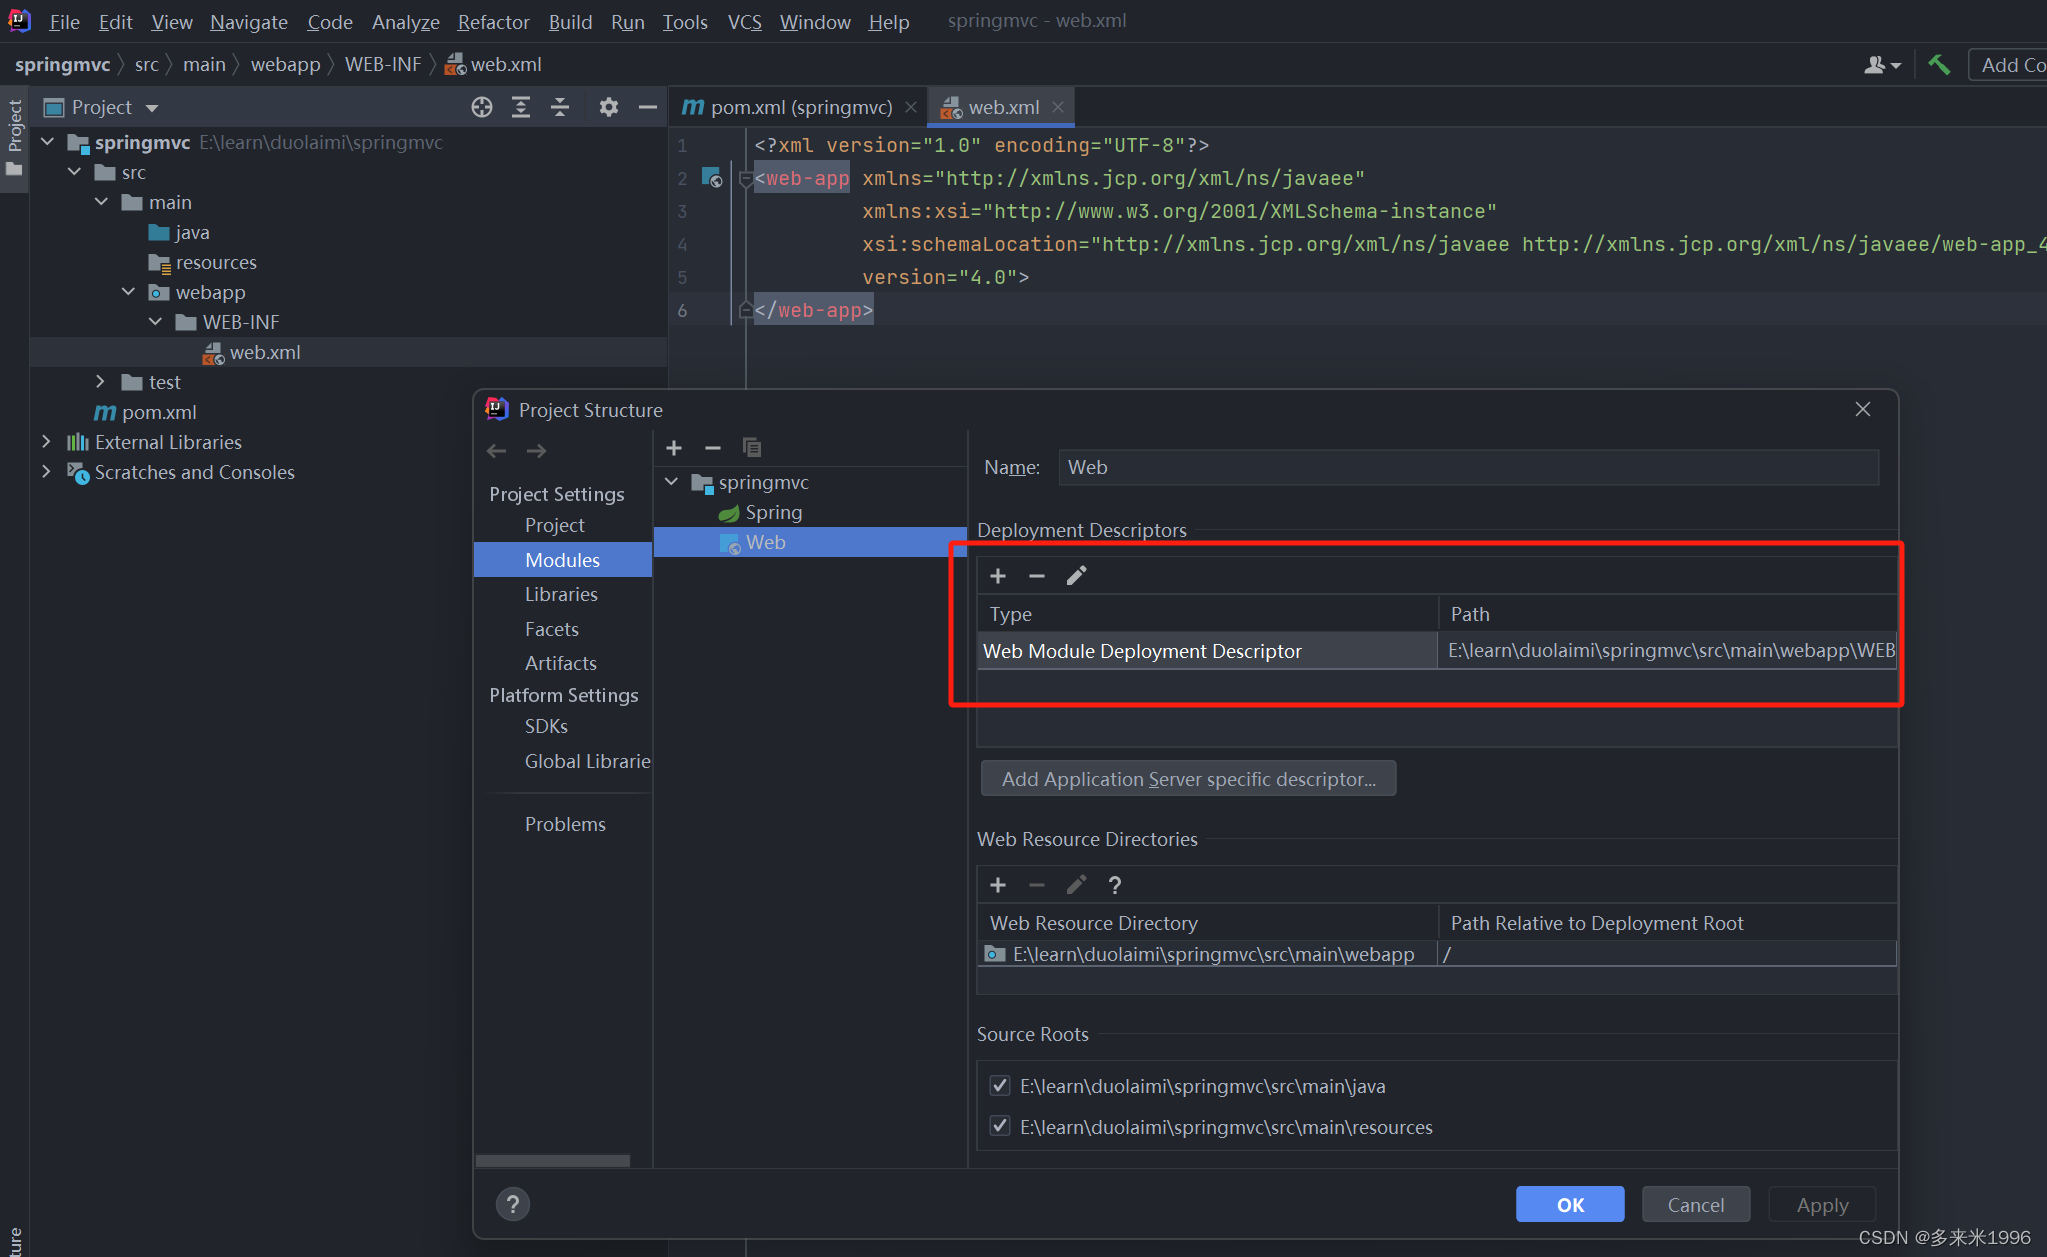
Task: Click help question mark in Web Resource Directories
Action: coord(1115,885)
